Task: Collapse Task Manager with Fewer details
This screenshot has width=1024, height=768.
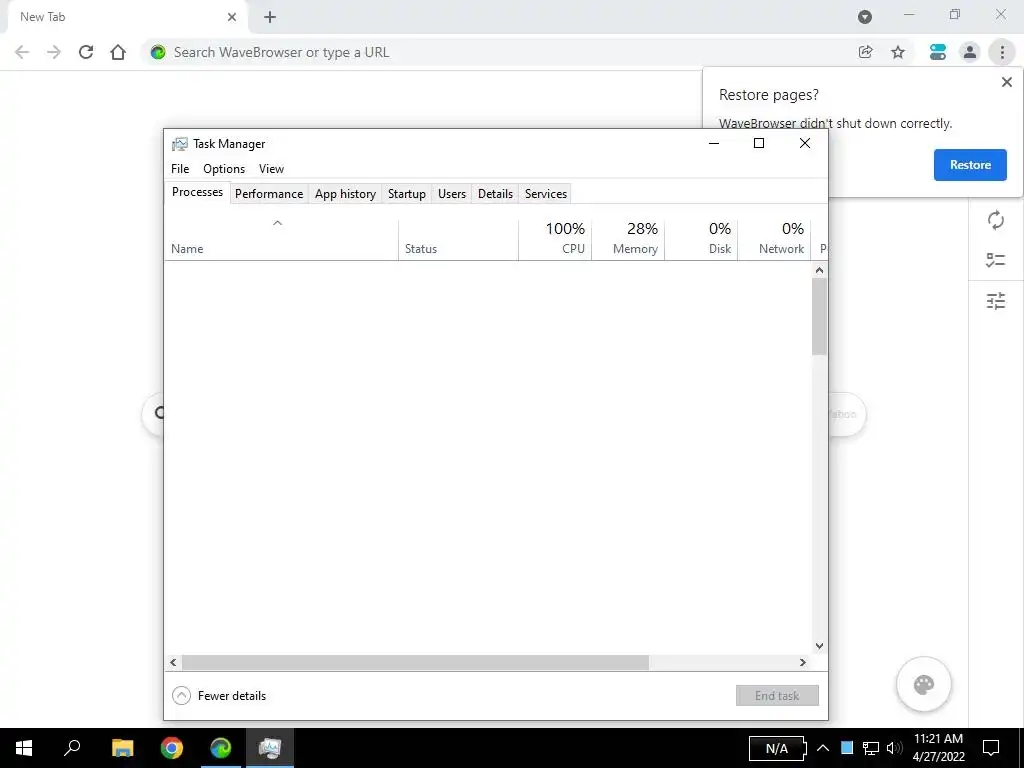Action: click(x=219, y=696)
